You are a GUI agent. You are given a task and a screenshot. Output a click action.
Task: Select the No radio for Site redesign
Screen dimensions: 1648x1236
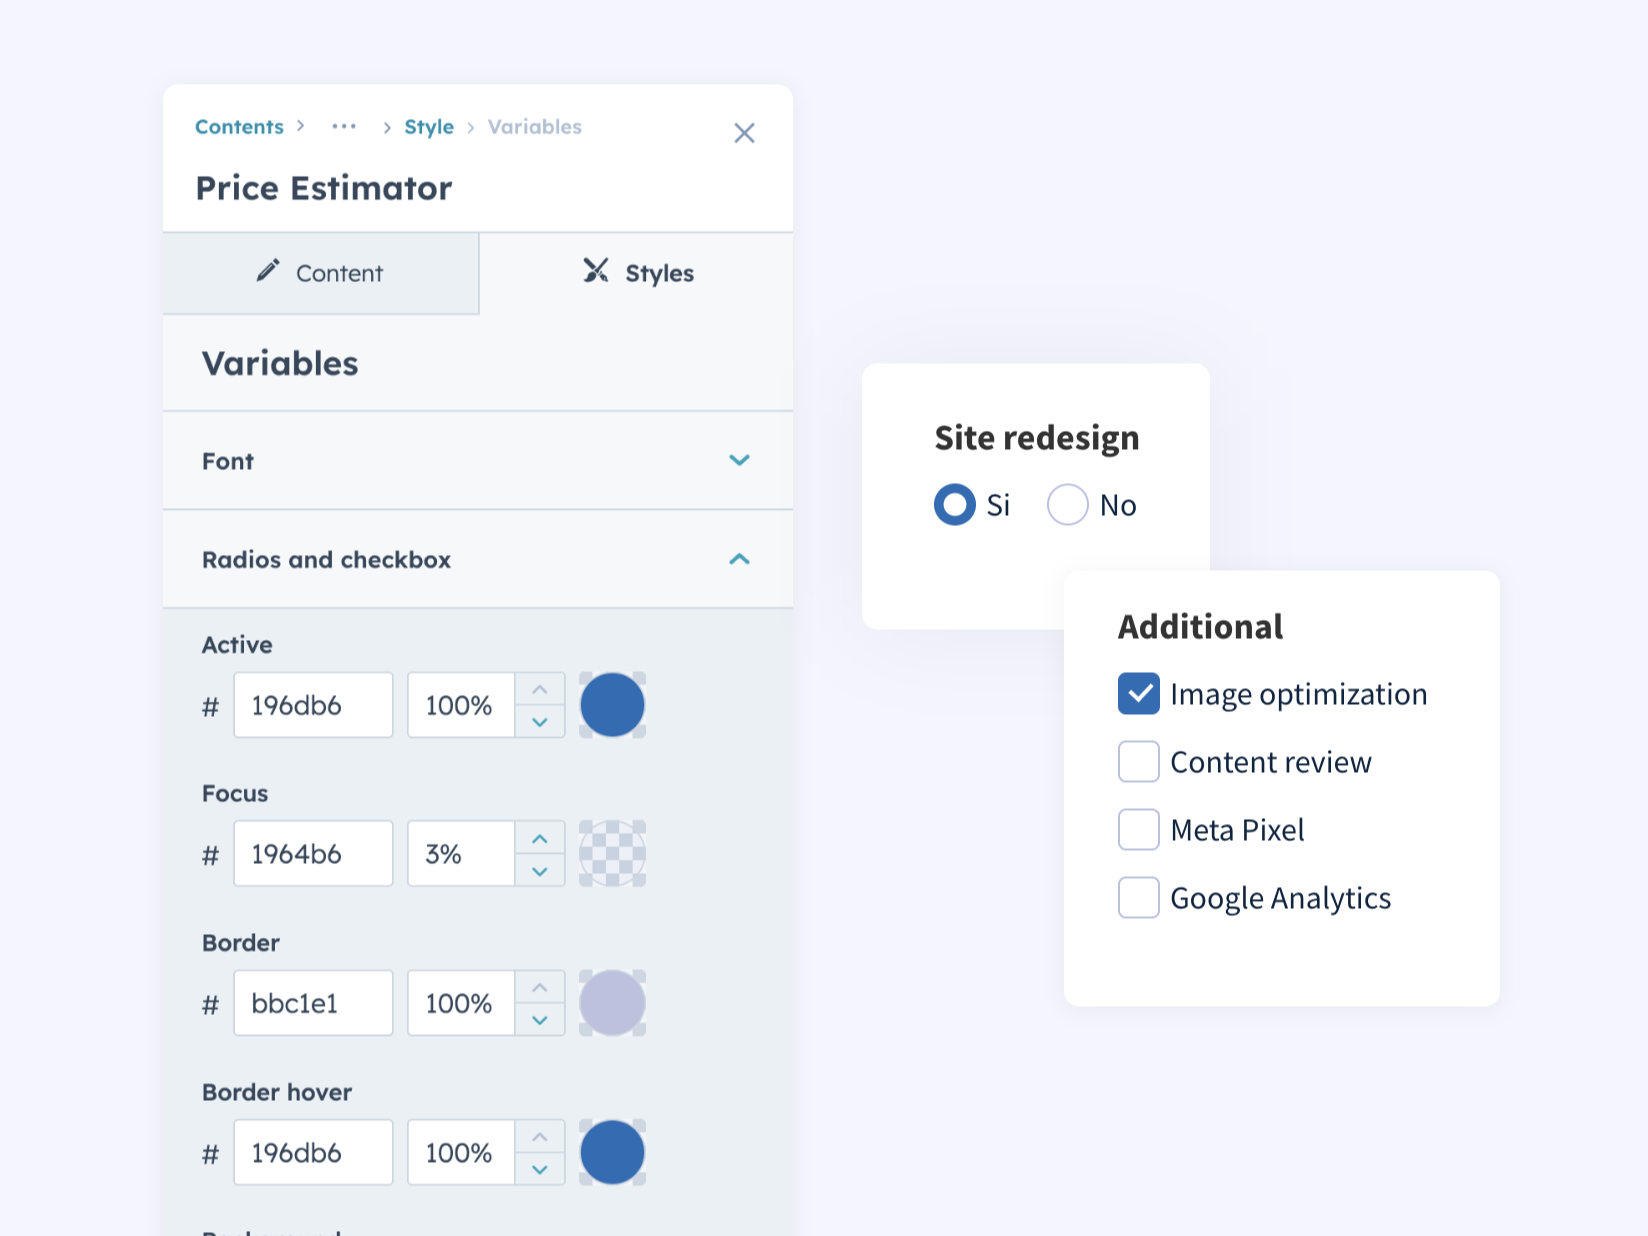(1067, 505)
